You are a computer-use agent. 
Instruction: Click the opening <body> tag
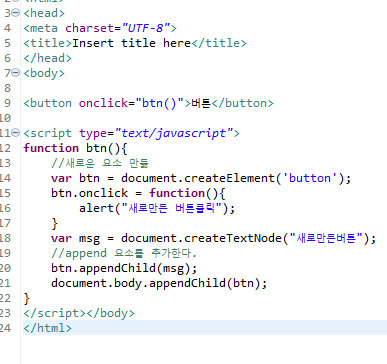[x=44, y=73]
